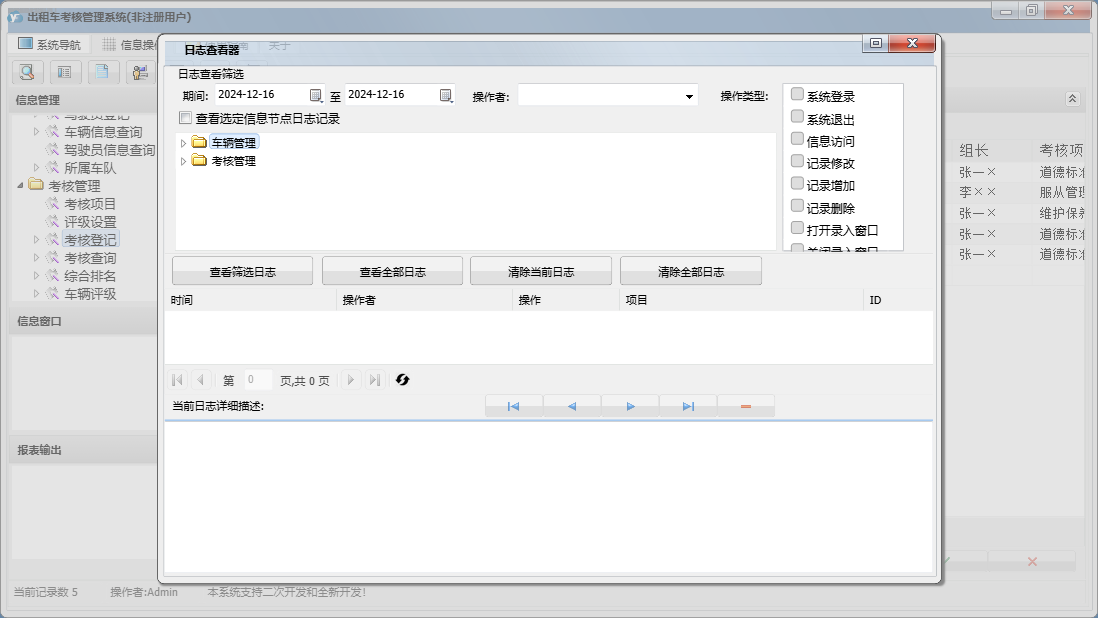Click the icon next to 评级设置
Image resolution: width=1098 pixels, height=618 pixels.
click(x=53, y=222)
